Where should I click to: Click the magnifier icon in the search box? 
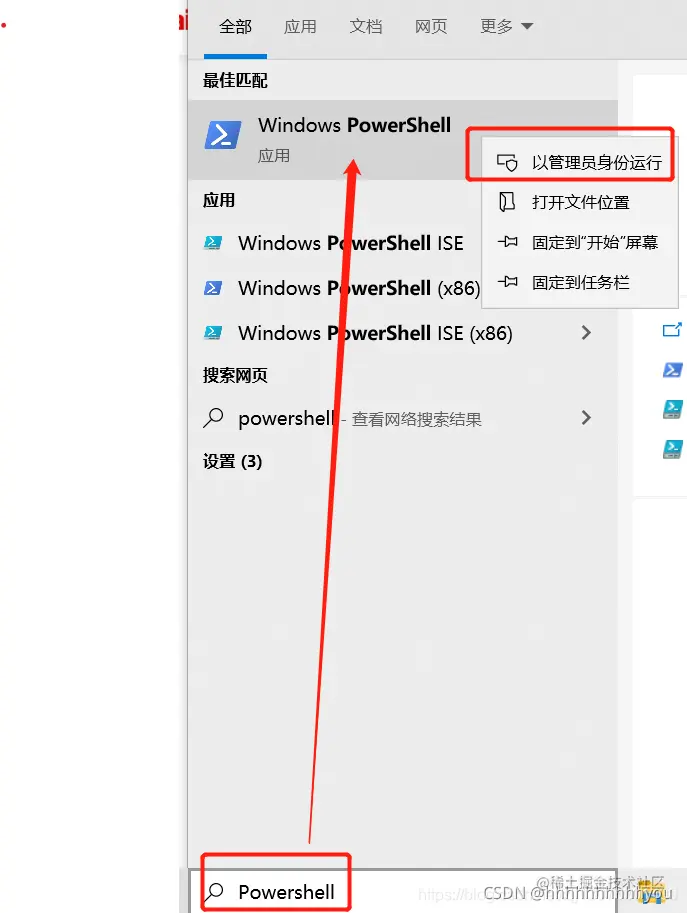(214, 891)
